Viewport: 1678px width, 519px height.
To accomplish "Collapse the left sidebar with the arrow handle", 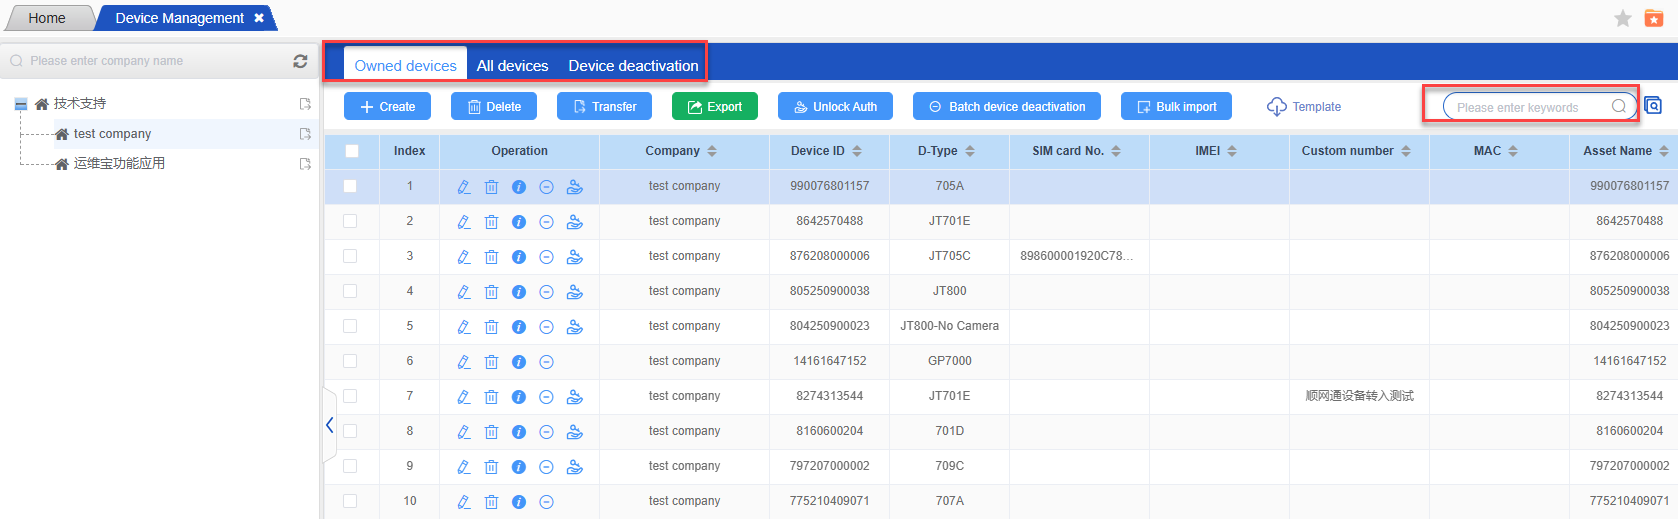I will (x=329, y=425).
